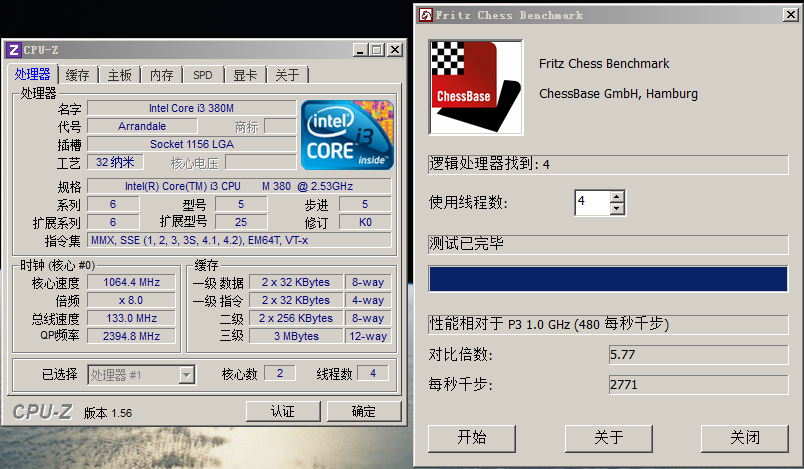Click the multiplier x 8.0 value
This screenshot has width=804, height=469.
click(x=132, y=300)
